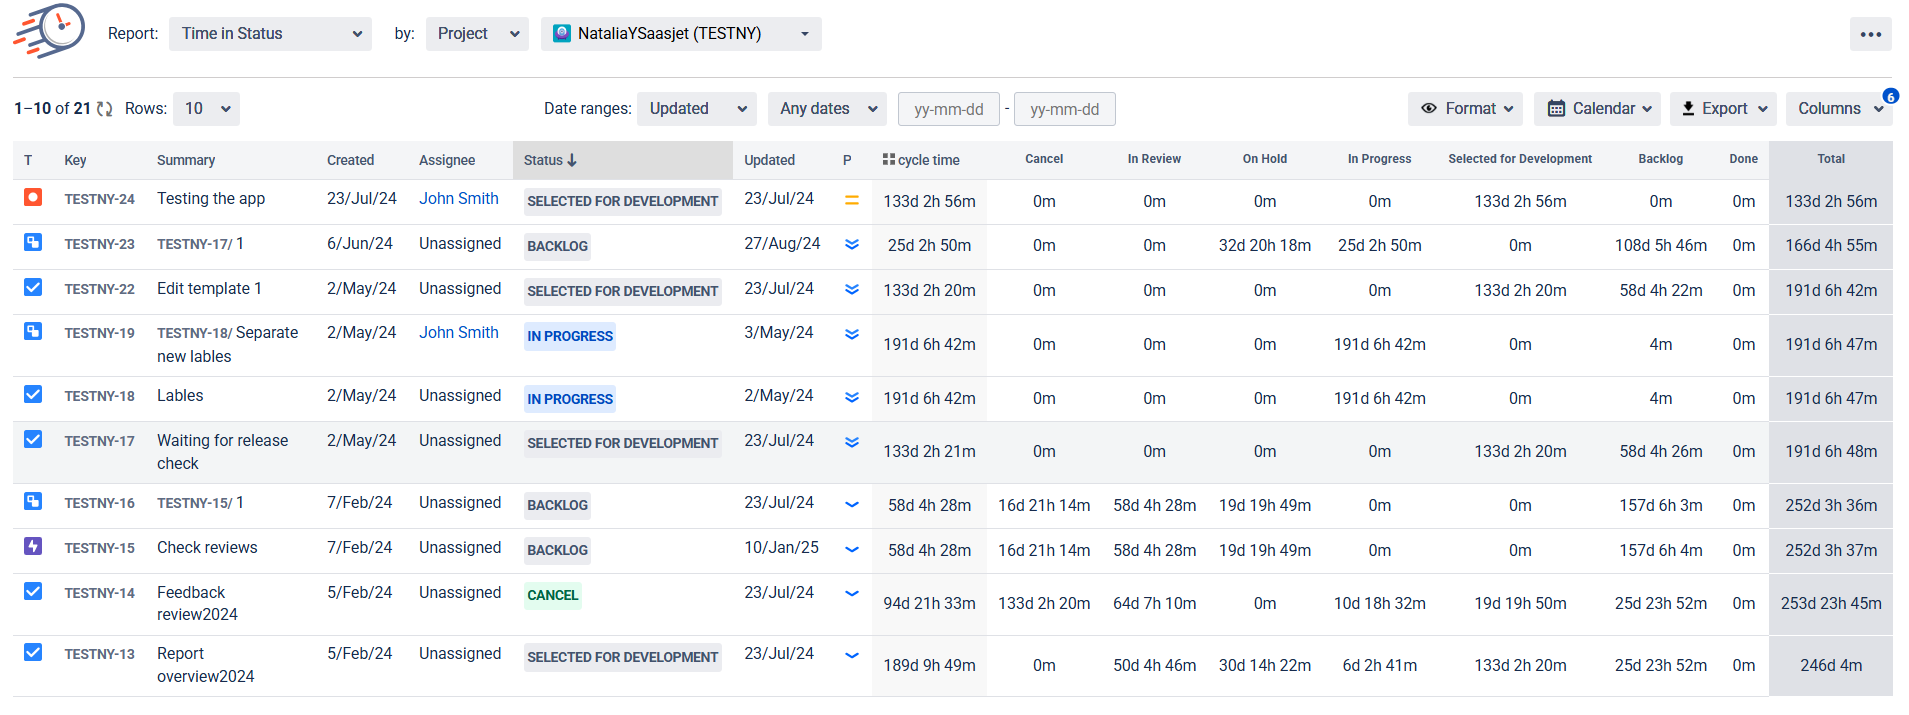The width and height of the screenshot is (1909, 715).
Task: Open the Format menu
Action: pyautogui.click(x=1465, y=109)
